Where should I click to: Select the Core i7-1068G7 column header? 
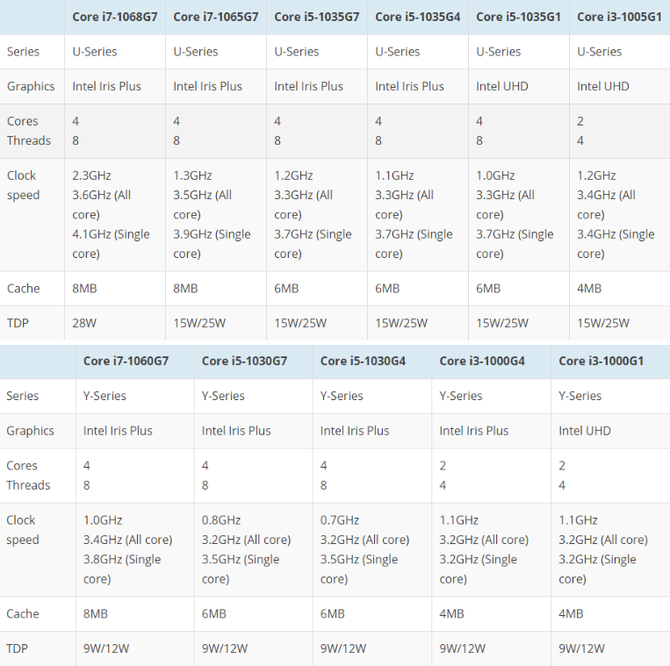(115, 17)
